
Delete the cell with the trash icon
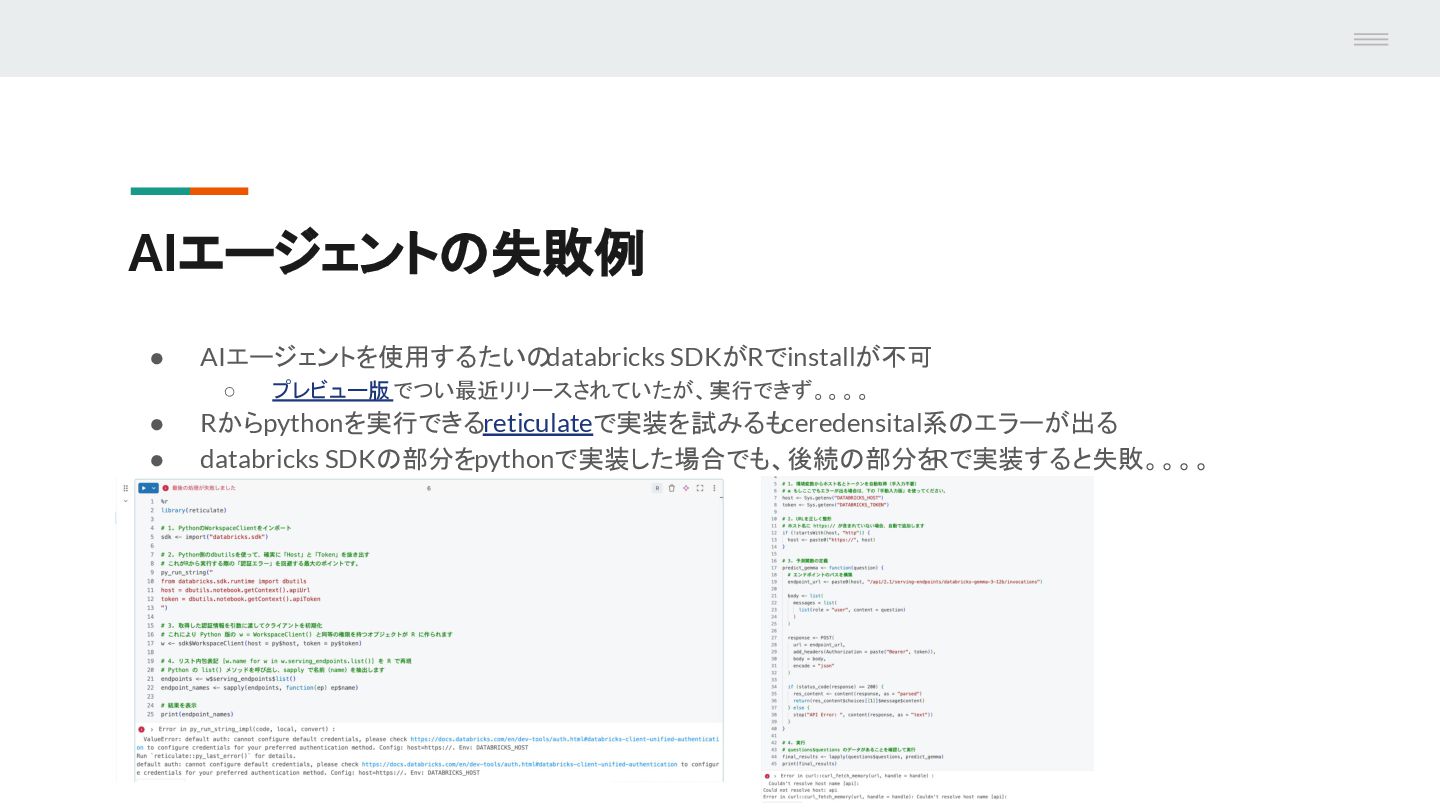[x=671, y=487]
